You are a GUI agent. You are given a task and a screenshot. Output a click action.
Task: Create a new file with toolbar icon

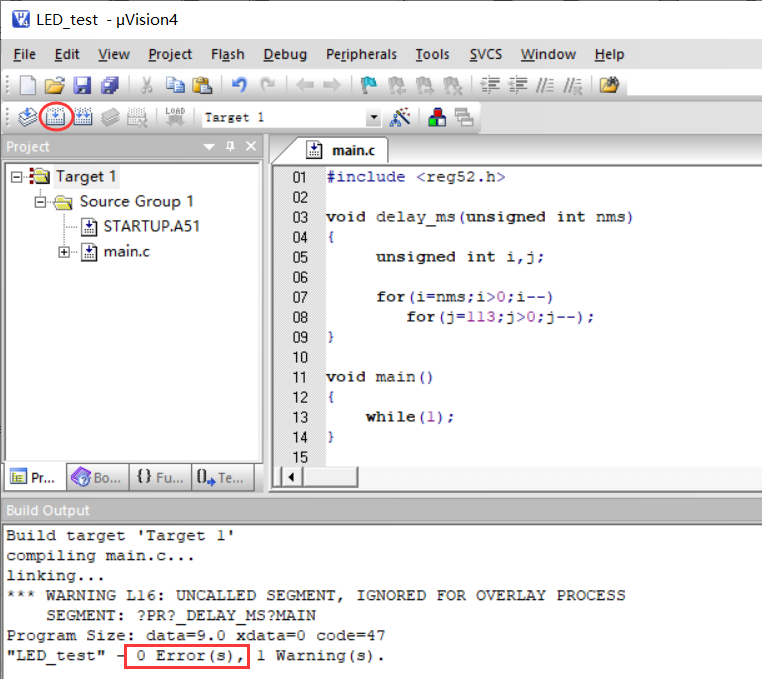28,85
